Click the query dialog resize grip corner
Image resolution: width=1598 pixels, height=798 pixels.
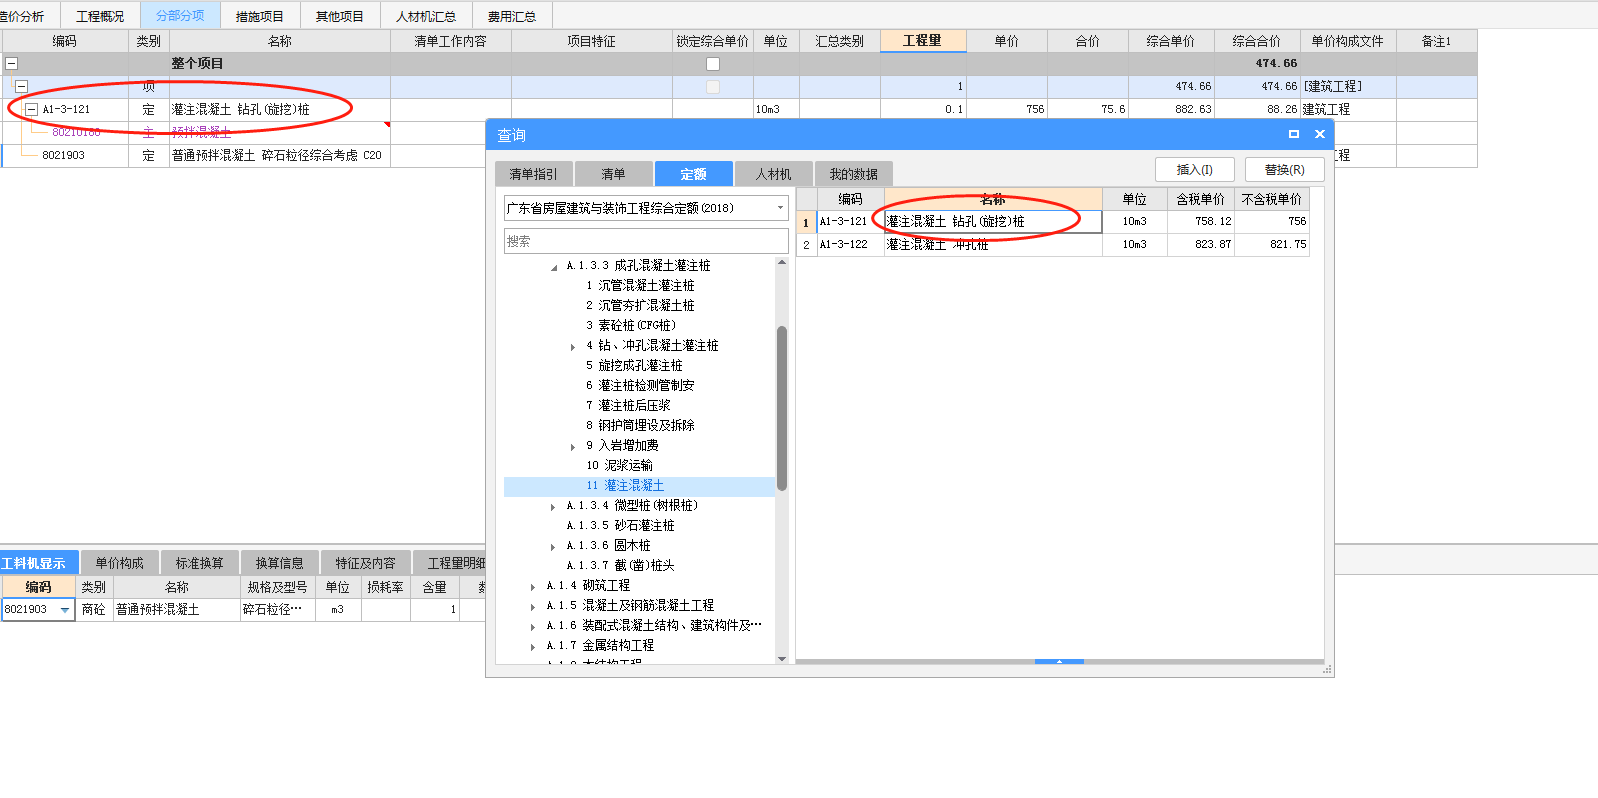(x=1328, y=670)
